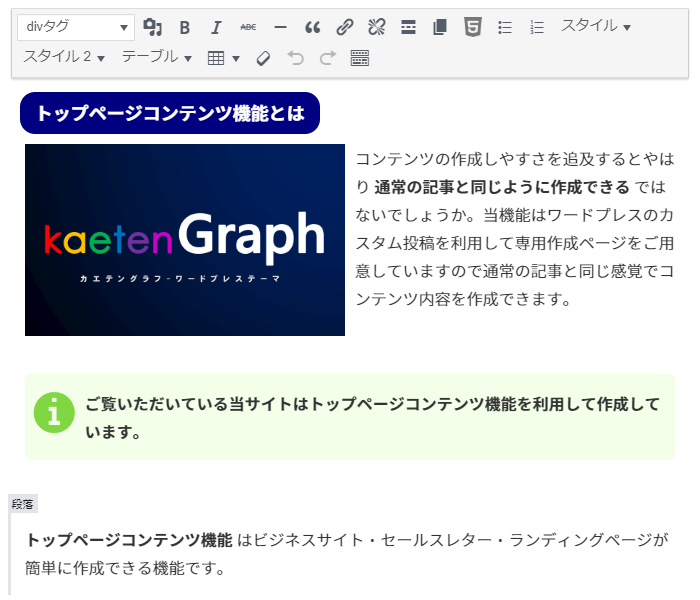Viewport: 700px width, 600px height.
Task: Insert a page break
Action: [440, 28]
